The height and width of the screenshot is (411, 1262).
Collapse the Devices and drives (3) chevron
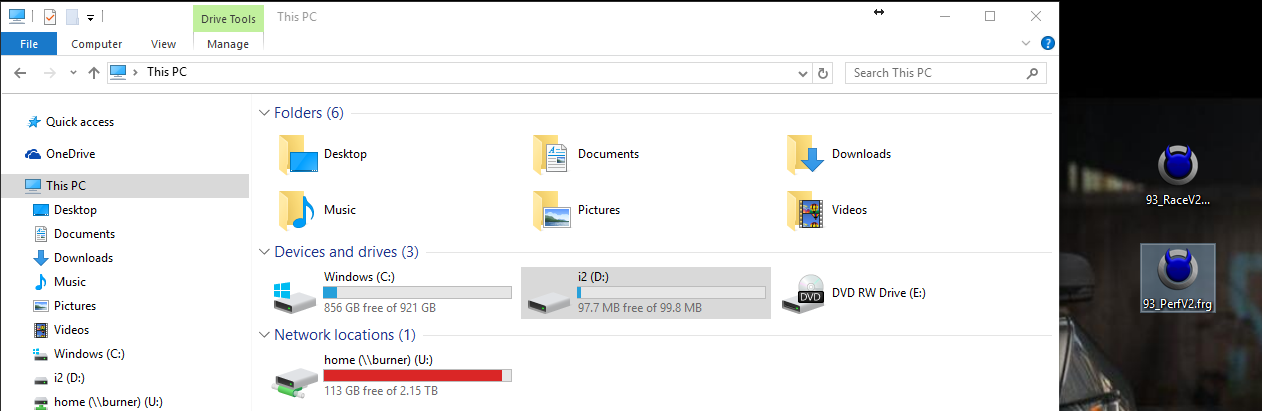pyautogui.click(x=264, y=252)
